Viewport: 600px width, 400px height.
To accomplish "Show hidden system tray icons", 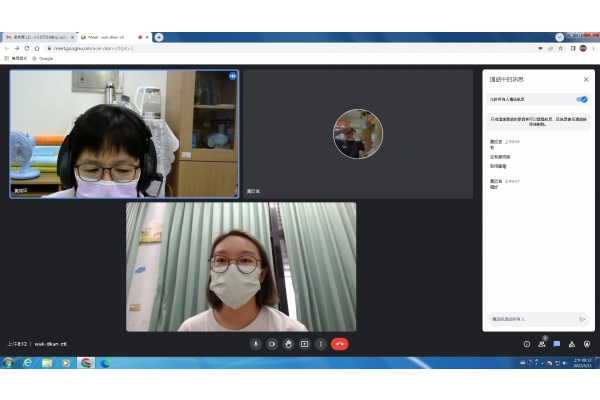I will (543, 363).
